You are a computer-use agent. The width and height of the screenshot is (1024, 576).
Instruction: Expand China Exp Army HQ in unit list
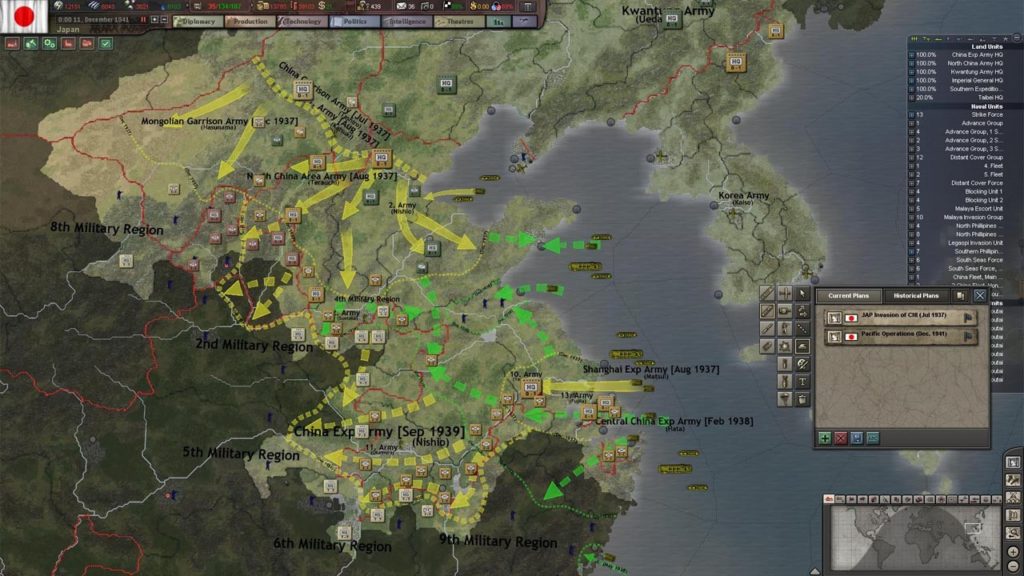tap(912, 55)
